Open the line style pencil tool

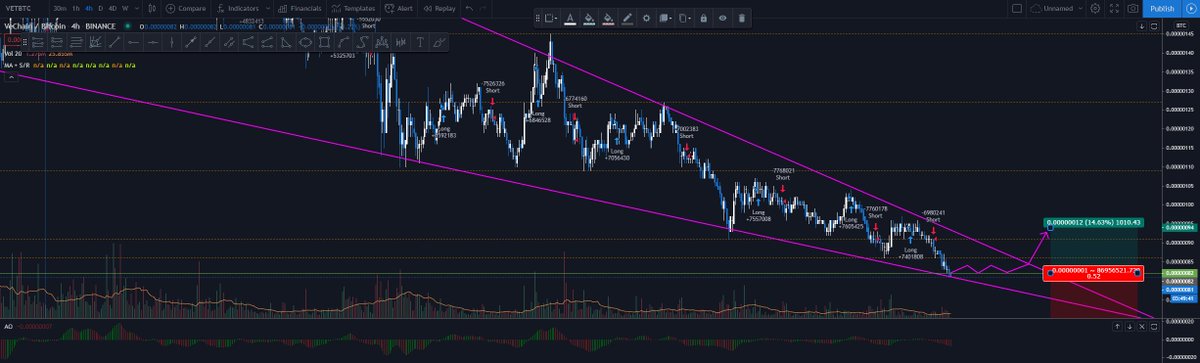627,18
